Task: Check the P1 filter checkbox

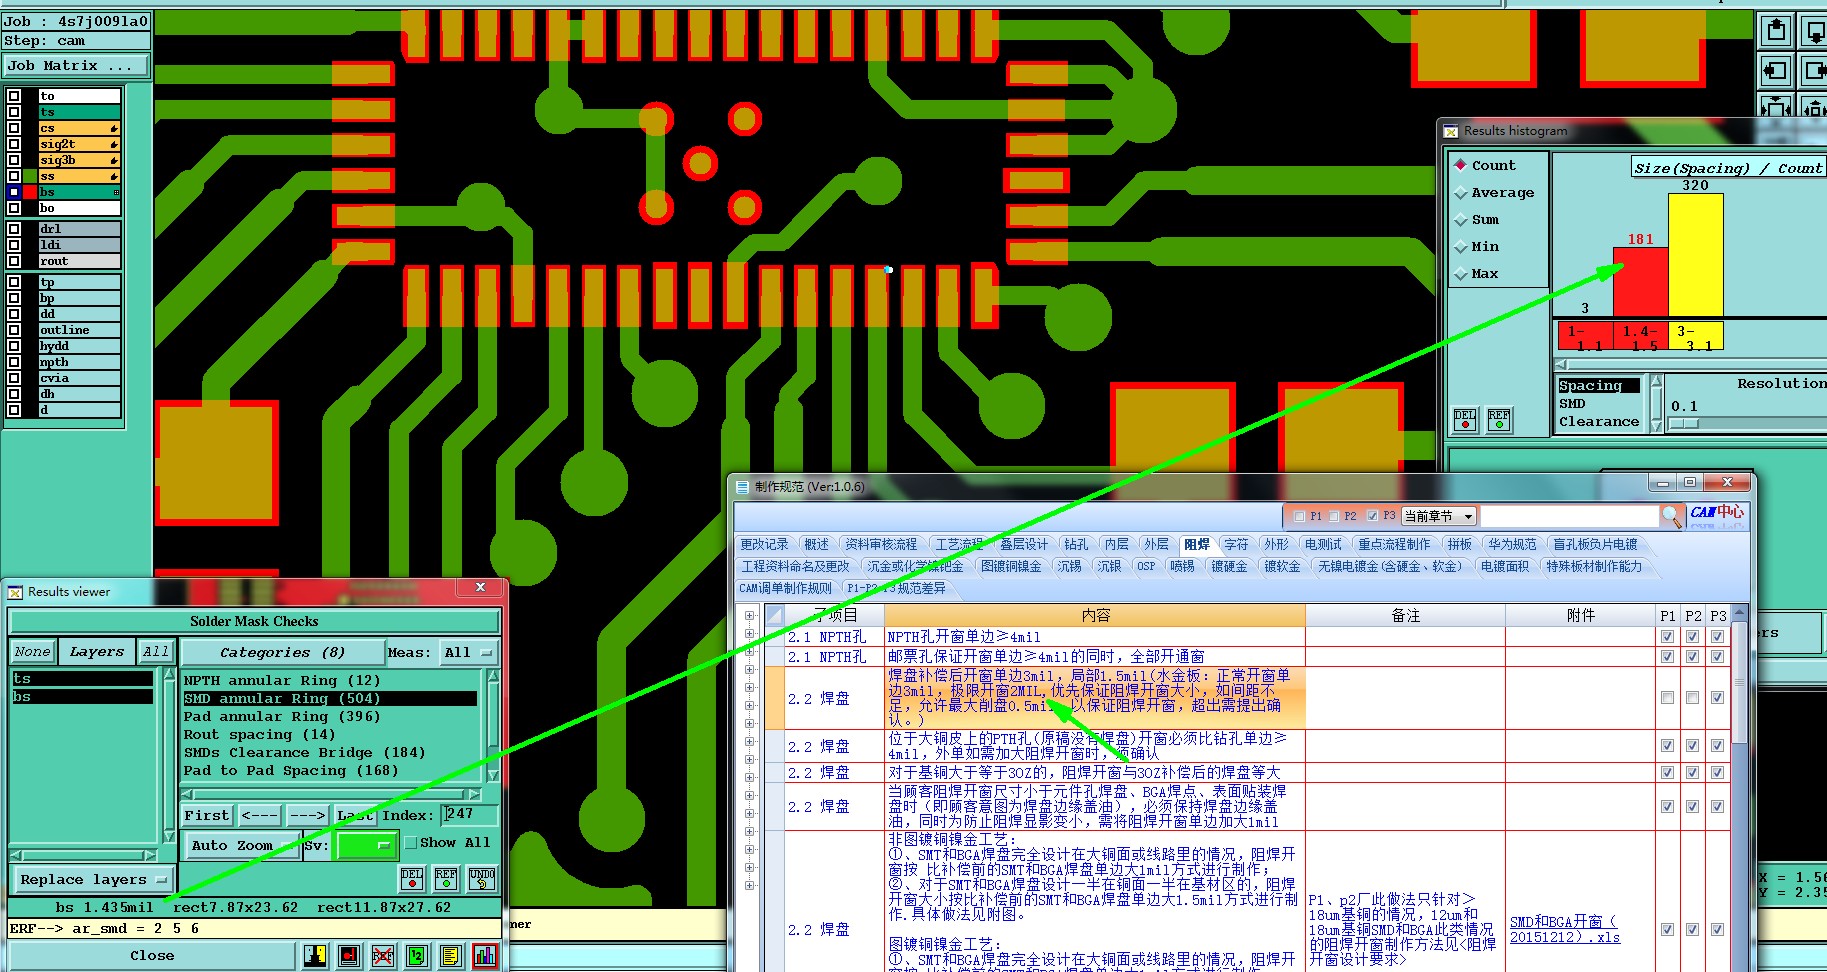Action: point(1299,516)
